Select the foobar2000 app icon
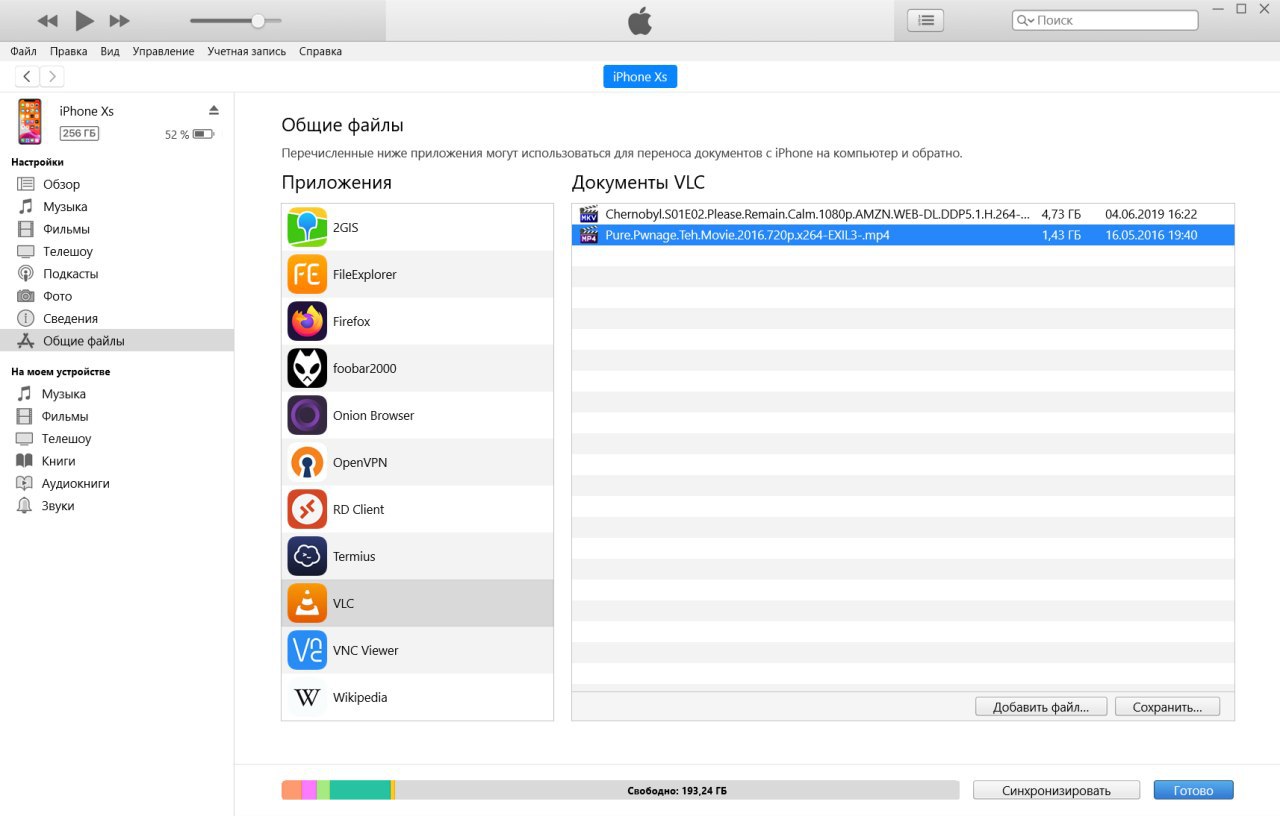This screenshot has width=1280, height=816. point(307,368)
